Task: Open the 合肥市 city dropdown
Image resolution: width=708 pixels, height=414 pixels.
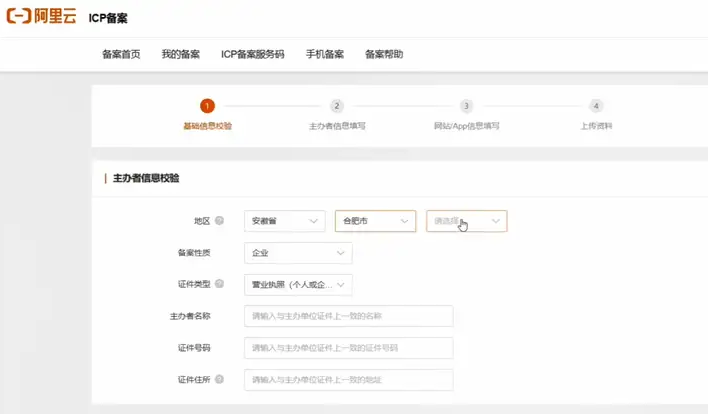Action: tap(375, 221)
